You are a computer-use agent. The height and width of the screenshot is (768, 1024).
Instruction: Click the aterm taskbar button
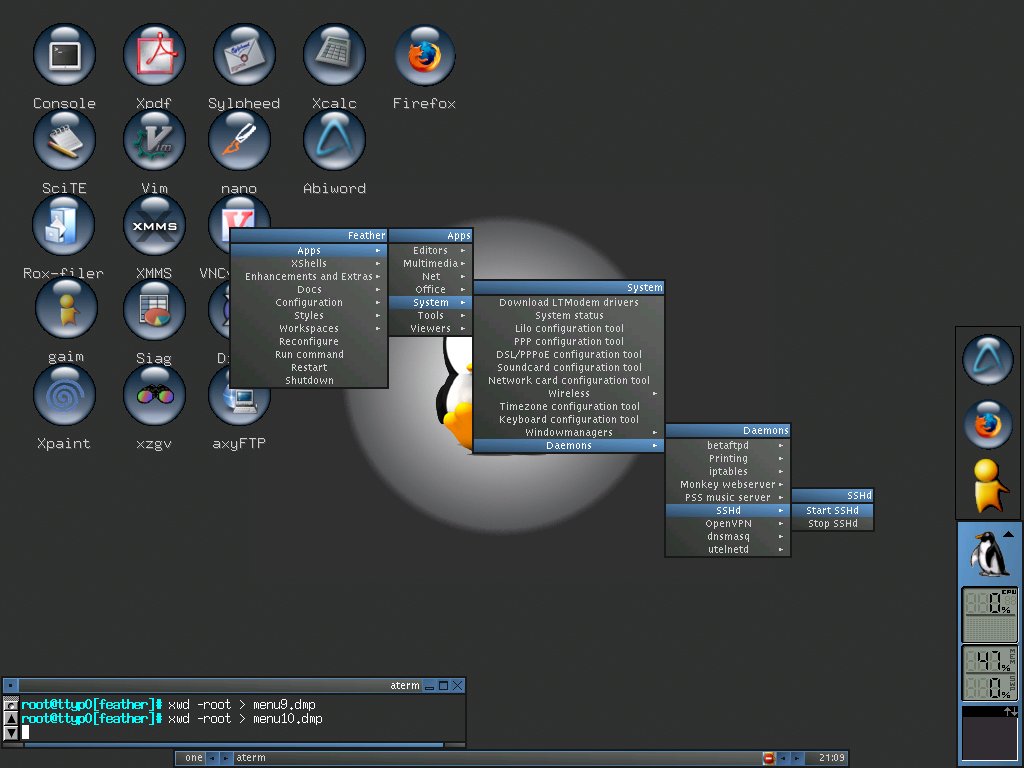(x=496, y=758)
